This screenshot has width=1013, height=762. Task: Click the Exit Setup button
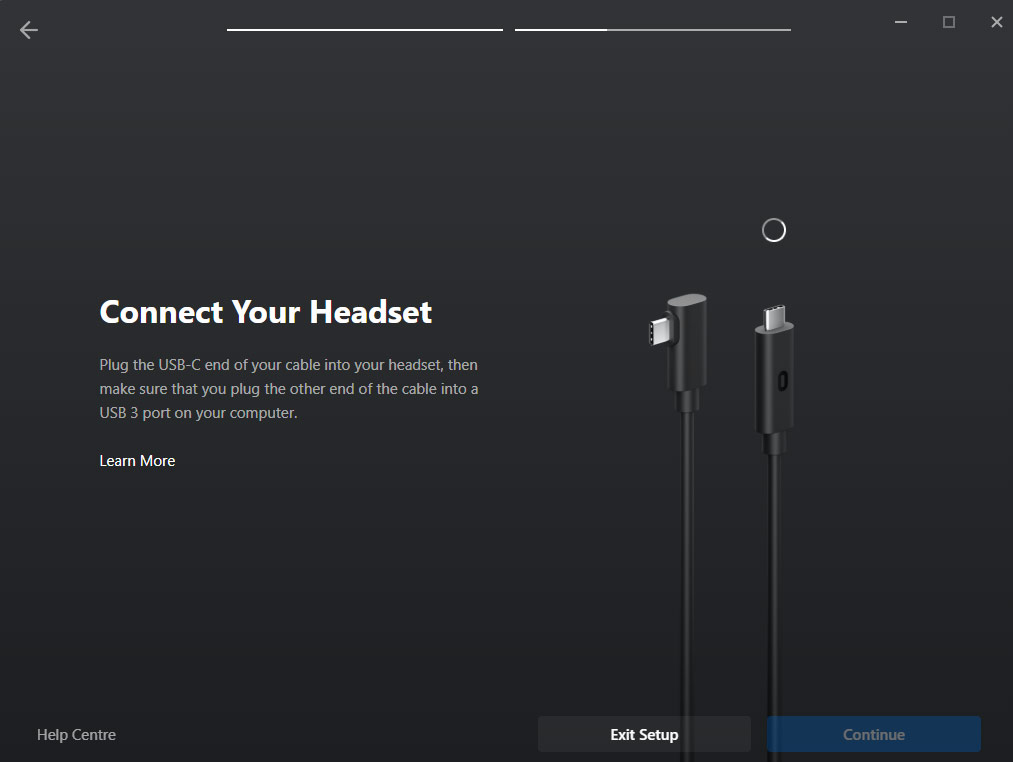(644, 734)
